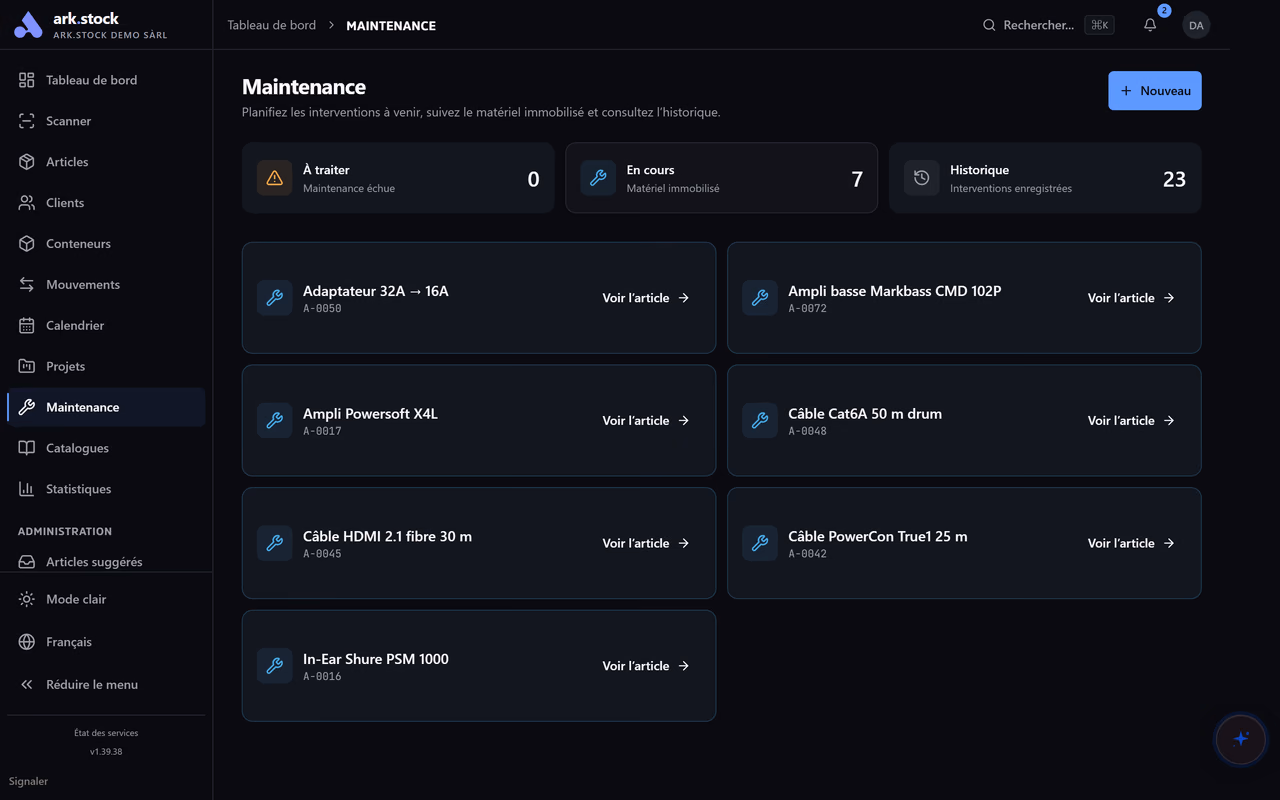Click wrench icon for Ampli Powersoft X4L

(274, 421)
